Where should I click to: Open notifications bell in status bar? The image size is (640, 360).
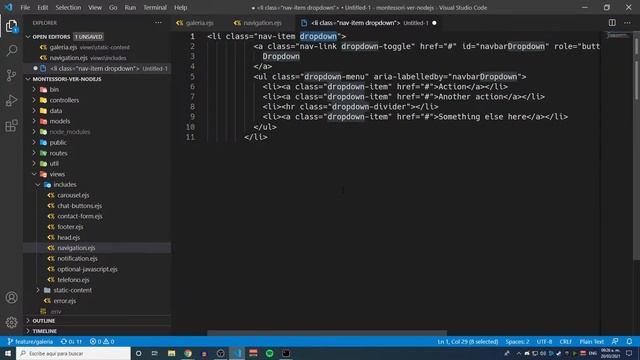629,342
